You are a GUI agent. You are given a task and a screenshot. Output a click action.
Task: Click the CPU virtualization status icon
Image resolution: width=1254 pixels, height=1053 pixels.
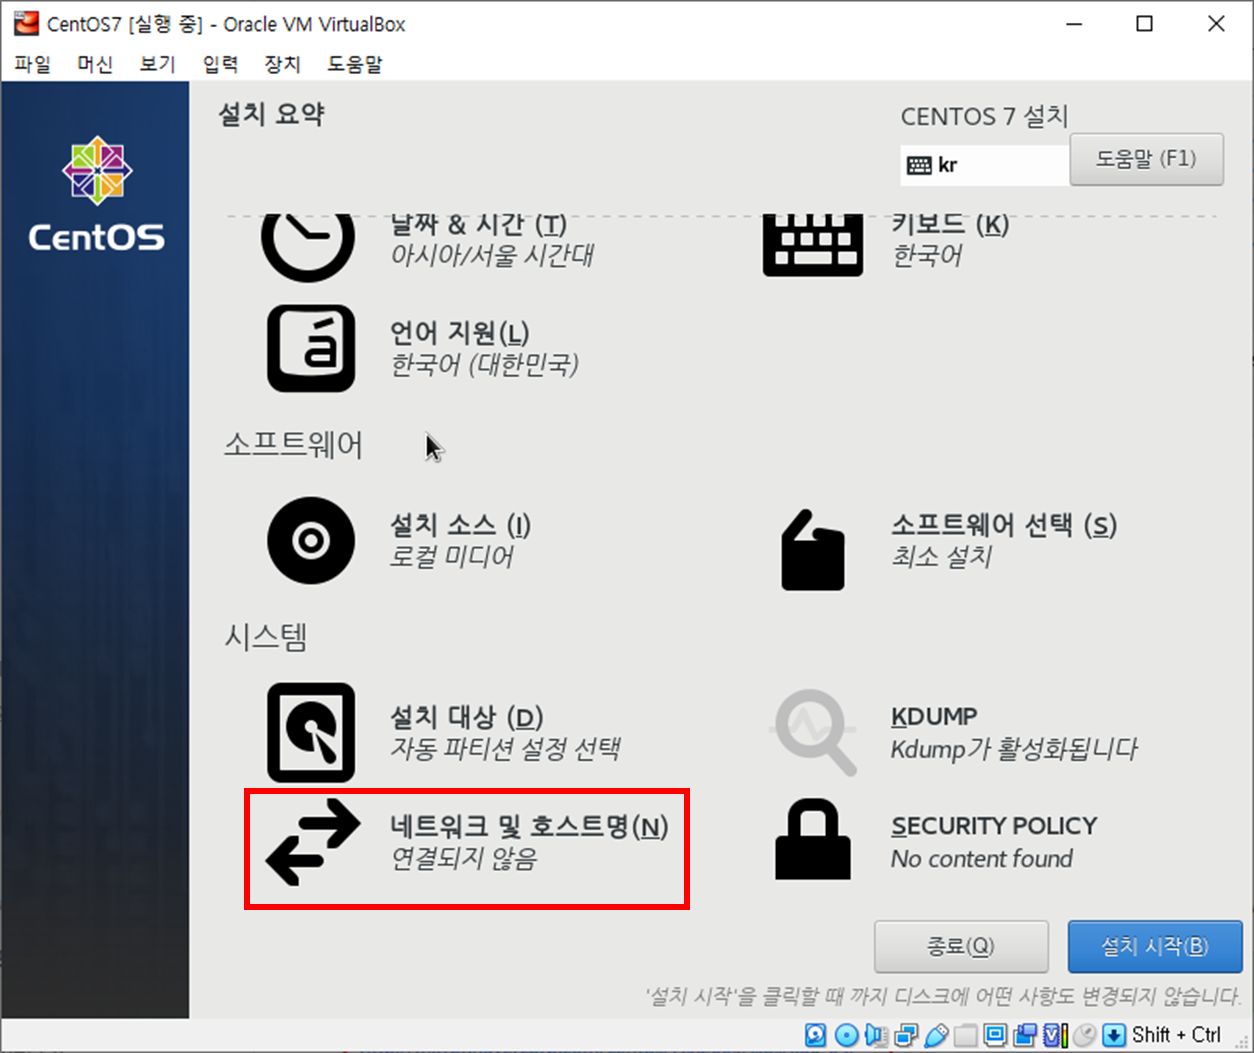click(x=1055, y=1035)
